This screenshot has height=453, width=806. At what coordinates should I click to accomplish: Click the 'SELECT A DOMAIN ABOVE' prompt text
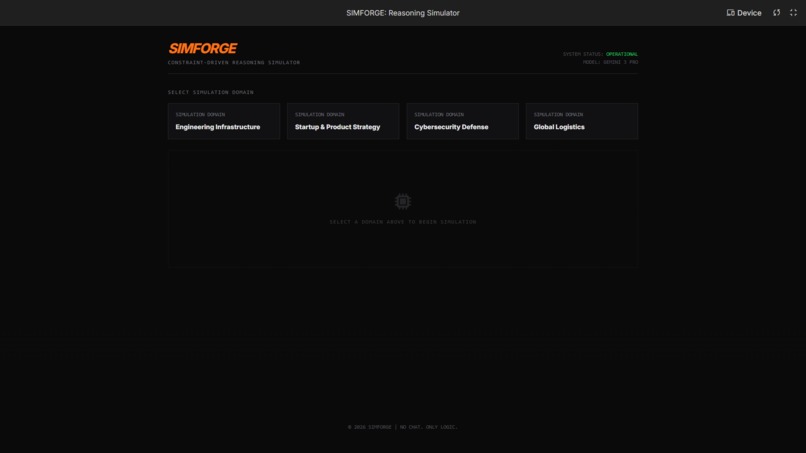point(402,222)
